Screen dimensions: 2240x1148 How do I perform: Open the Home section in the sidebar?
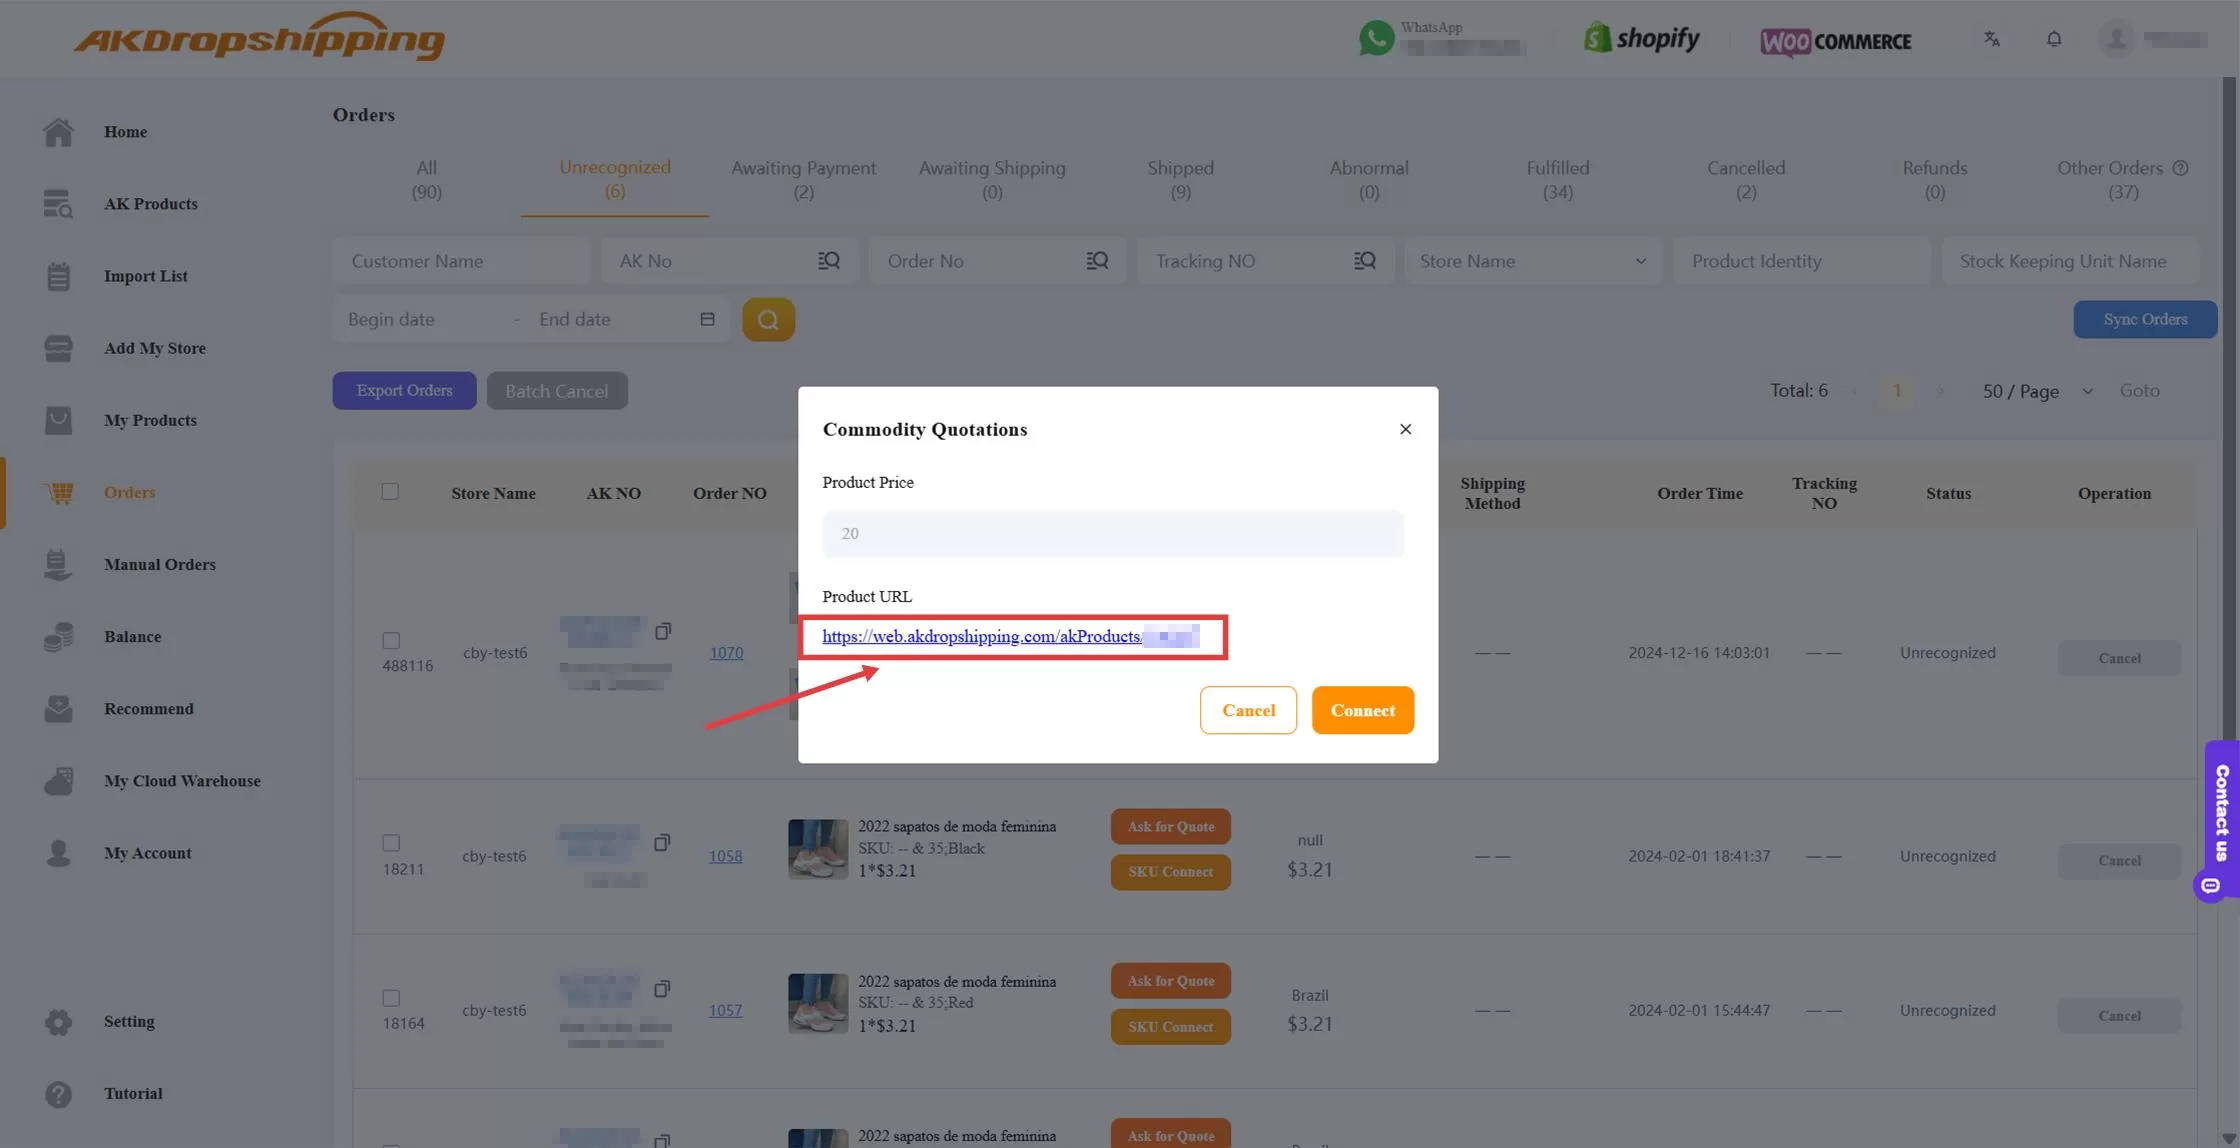click(125, 131)
